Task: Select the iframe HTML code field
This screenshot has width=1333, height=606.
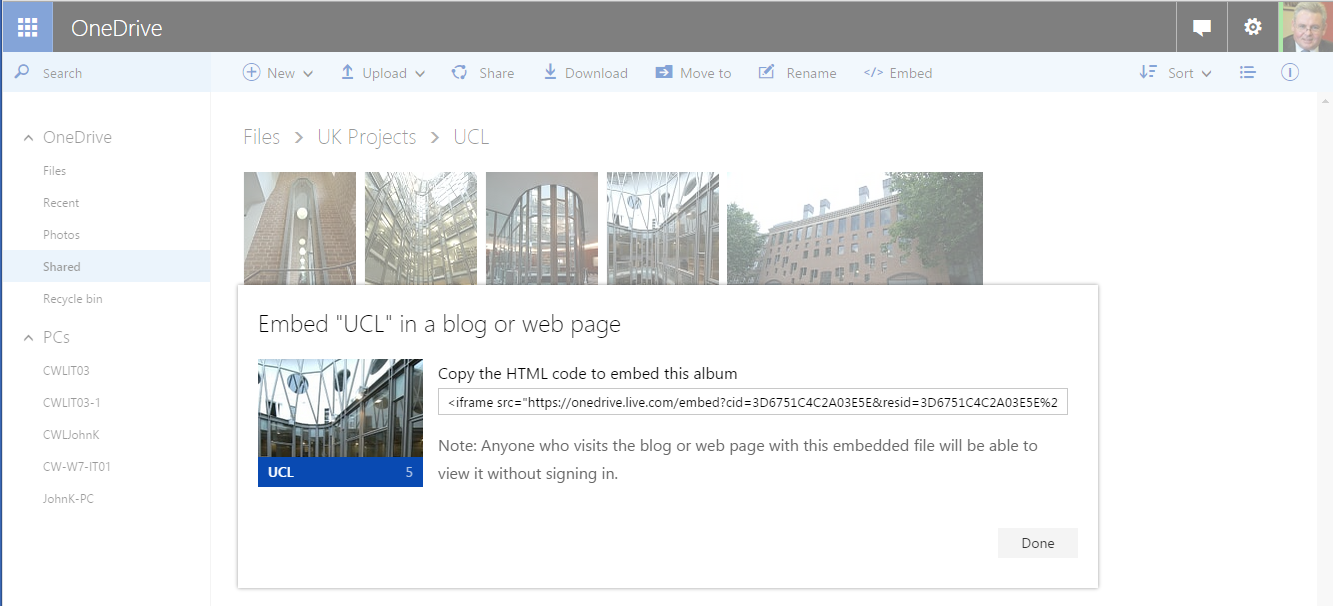Action: click(753, 402)
